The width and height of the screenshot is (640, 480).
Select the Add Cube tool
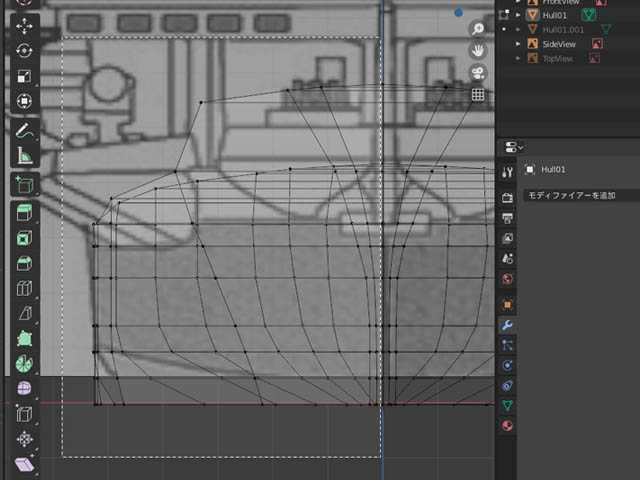(24, 185)
